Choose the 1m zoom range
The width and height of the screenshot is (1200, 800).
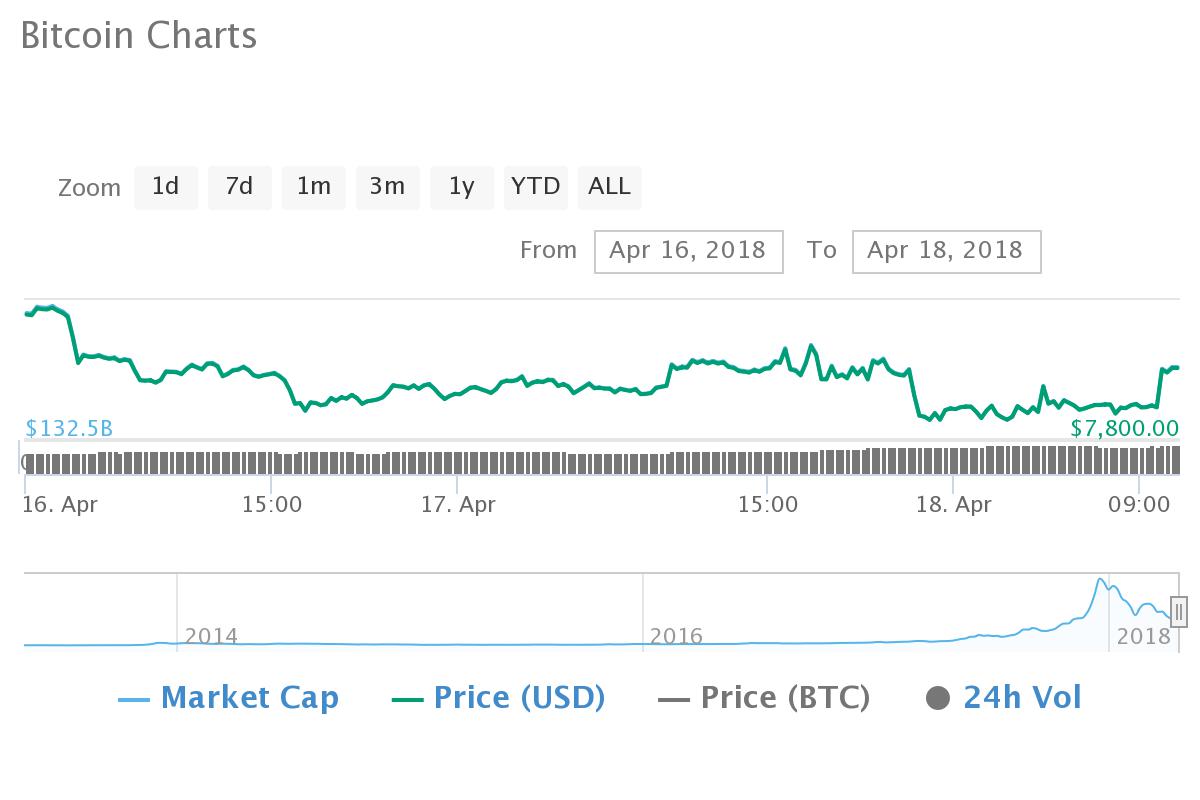click(314, 187)
